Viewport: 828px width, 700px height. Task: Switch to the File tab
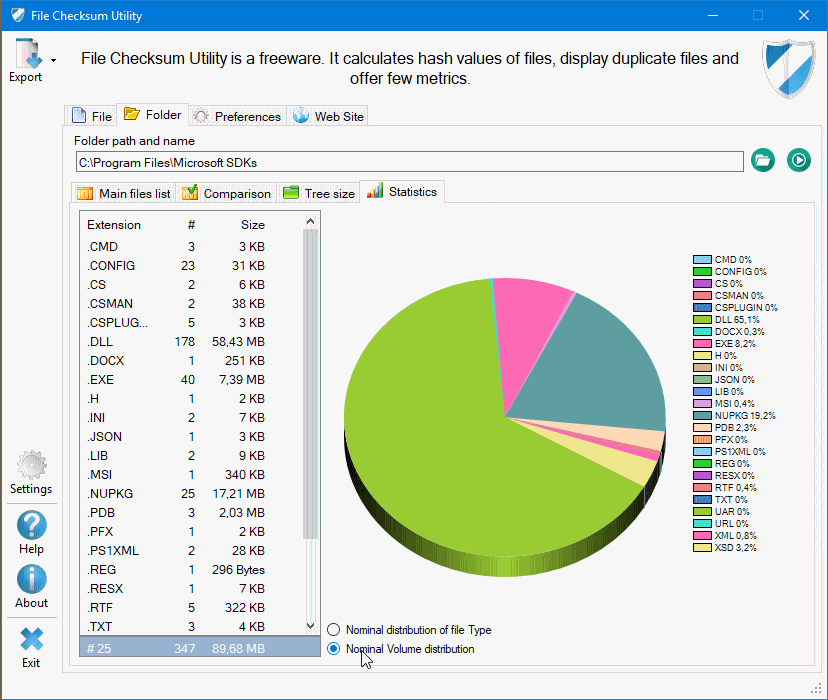click(91, 116)
